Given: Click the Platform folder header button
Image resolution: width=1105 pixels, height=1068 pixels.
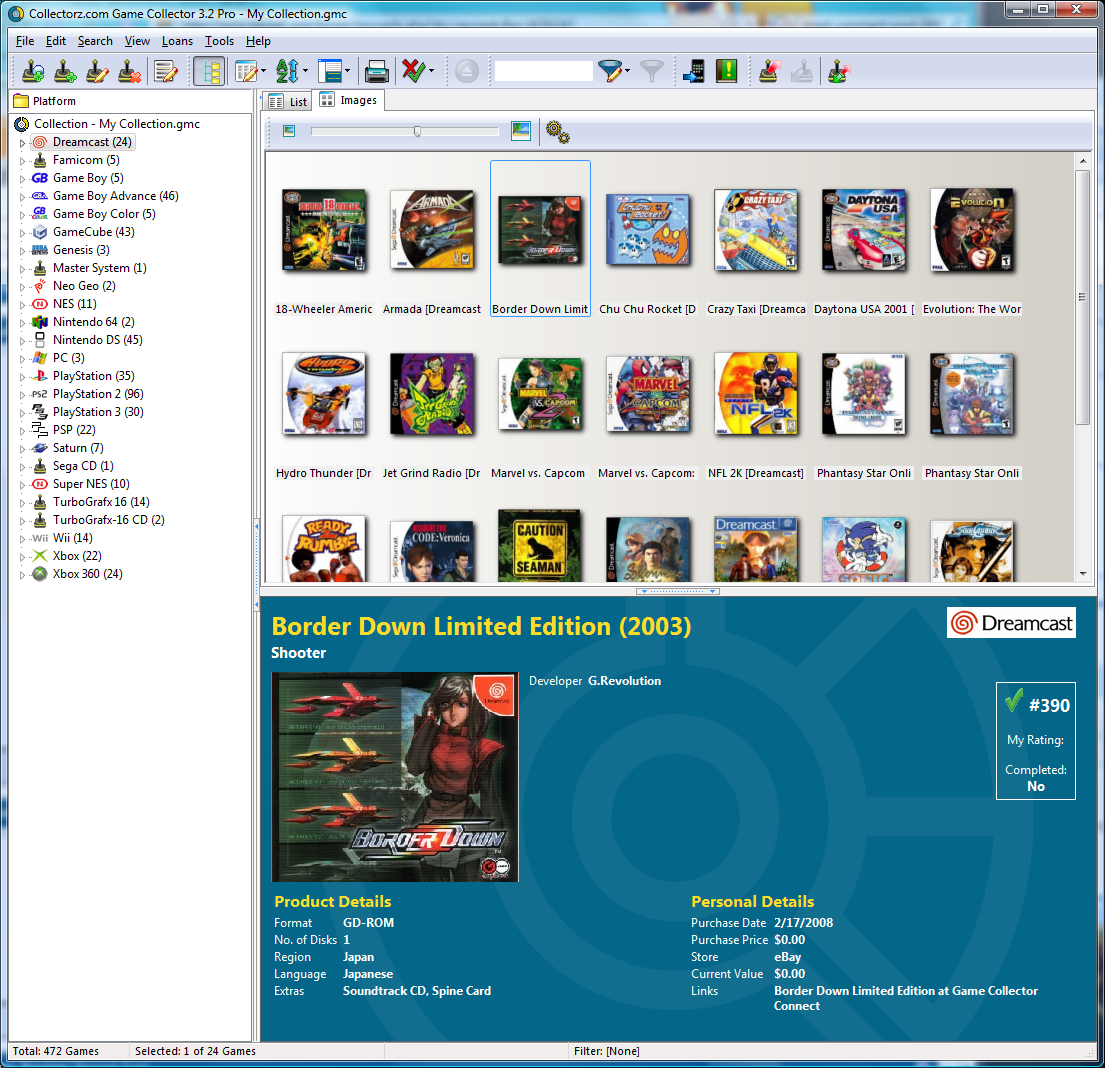Looking at the screenshot, I should 132,101.
